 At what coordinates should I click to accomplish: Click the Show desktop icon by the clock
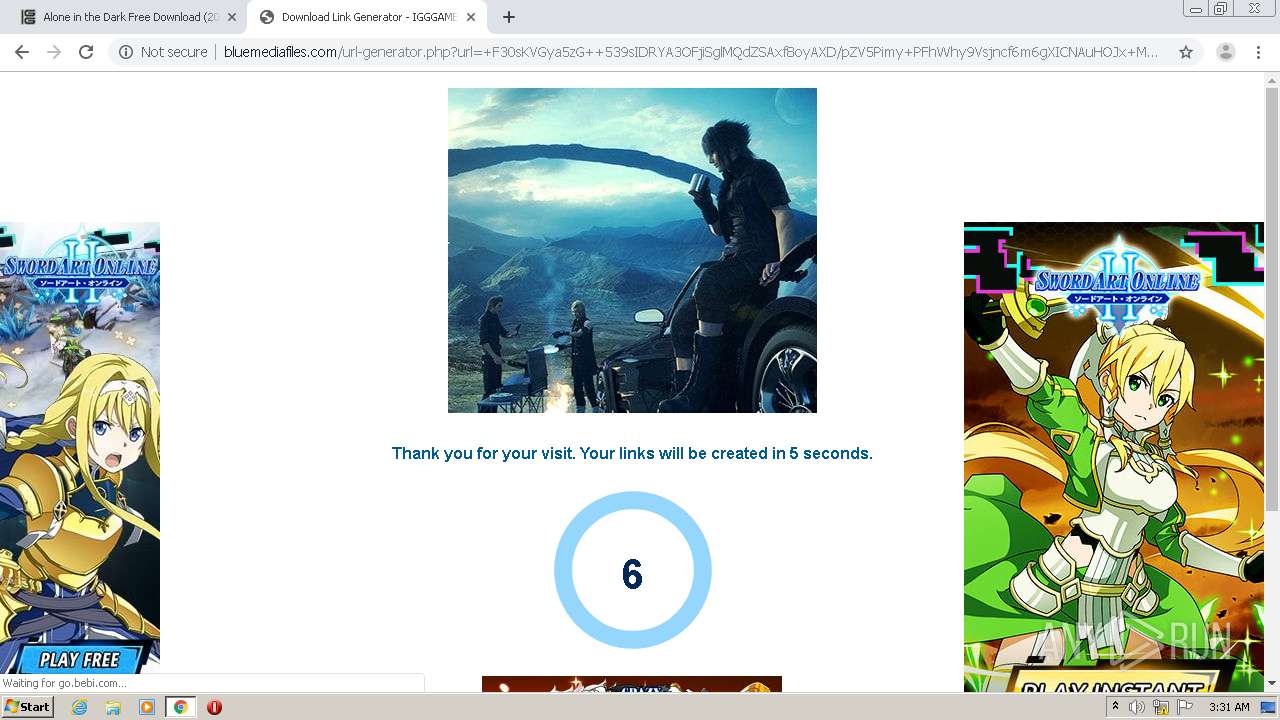[x=1268, y=707]
